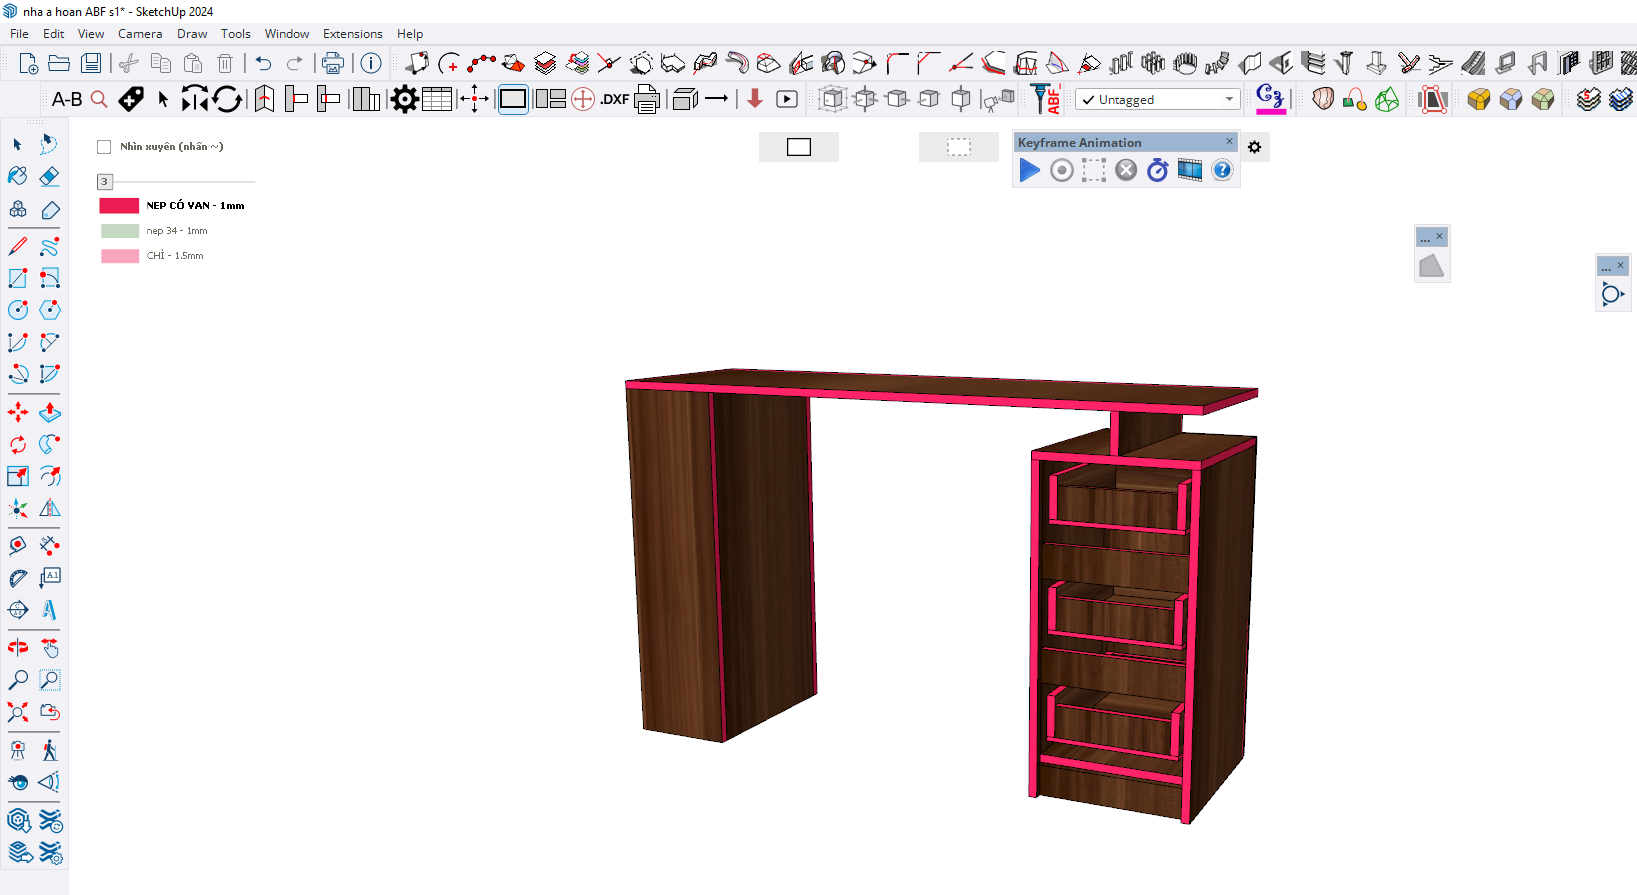1637x895 pixels.
Task: Select the Paint Bucket tool
Action: click(x=18, y=177)
